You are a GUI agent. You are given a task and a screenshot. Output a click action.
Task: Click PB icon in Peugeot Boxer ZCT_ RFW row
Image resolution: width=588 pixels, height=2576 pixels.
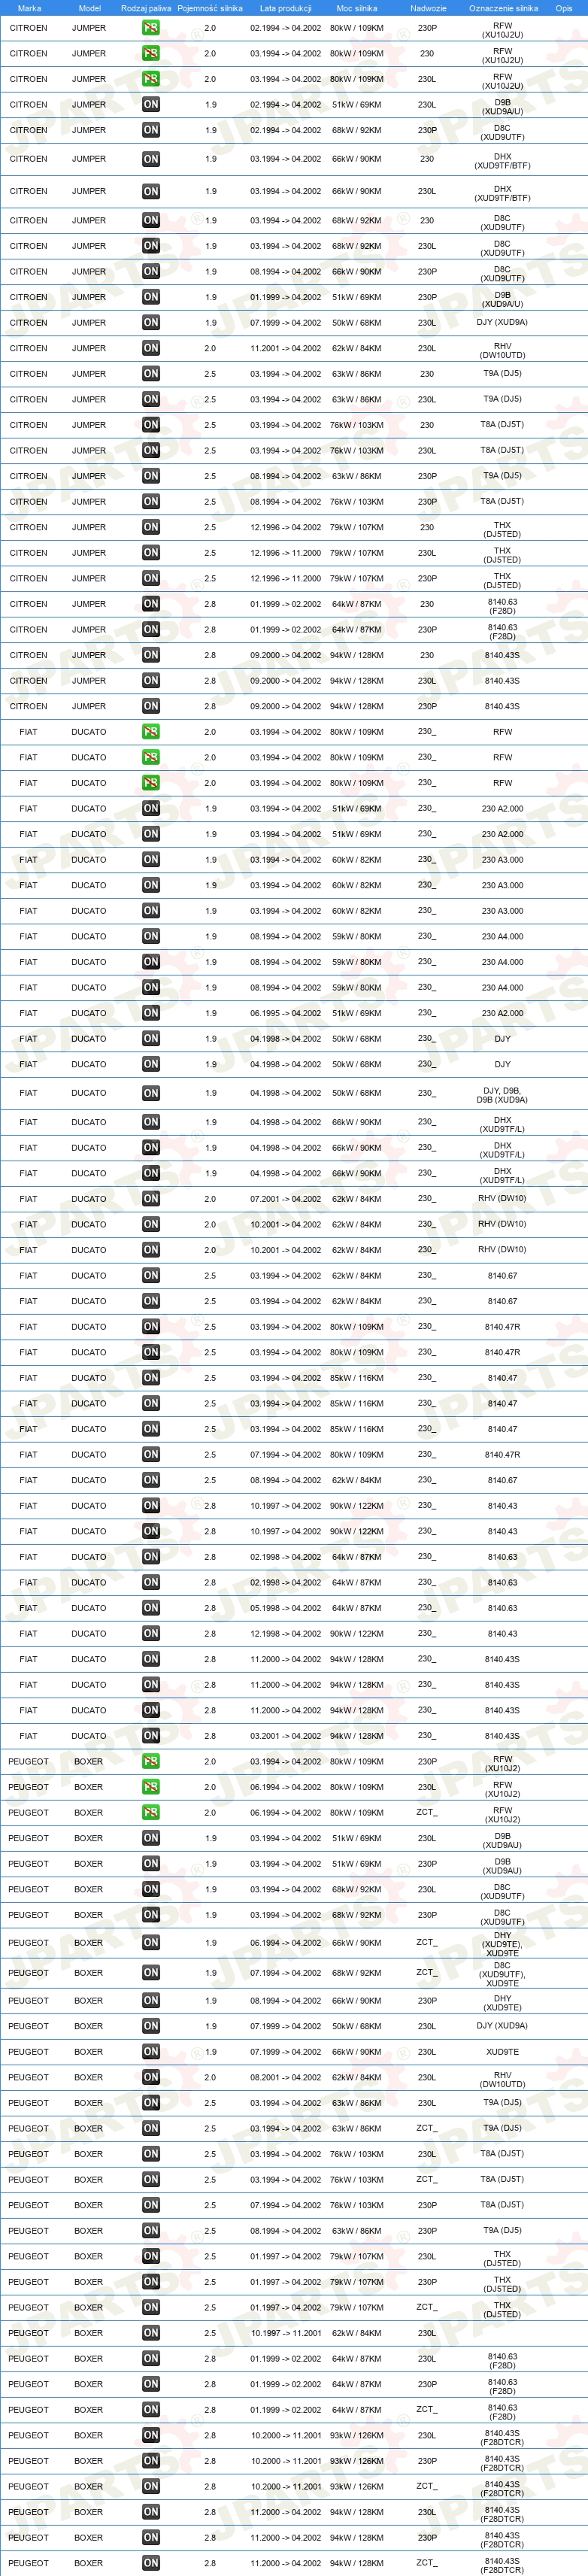coord(151,1813)
